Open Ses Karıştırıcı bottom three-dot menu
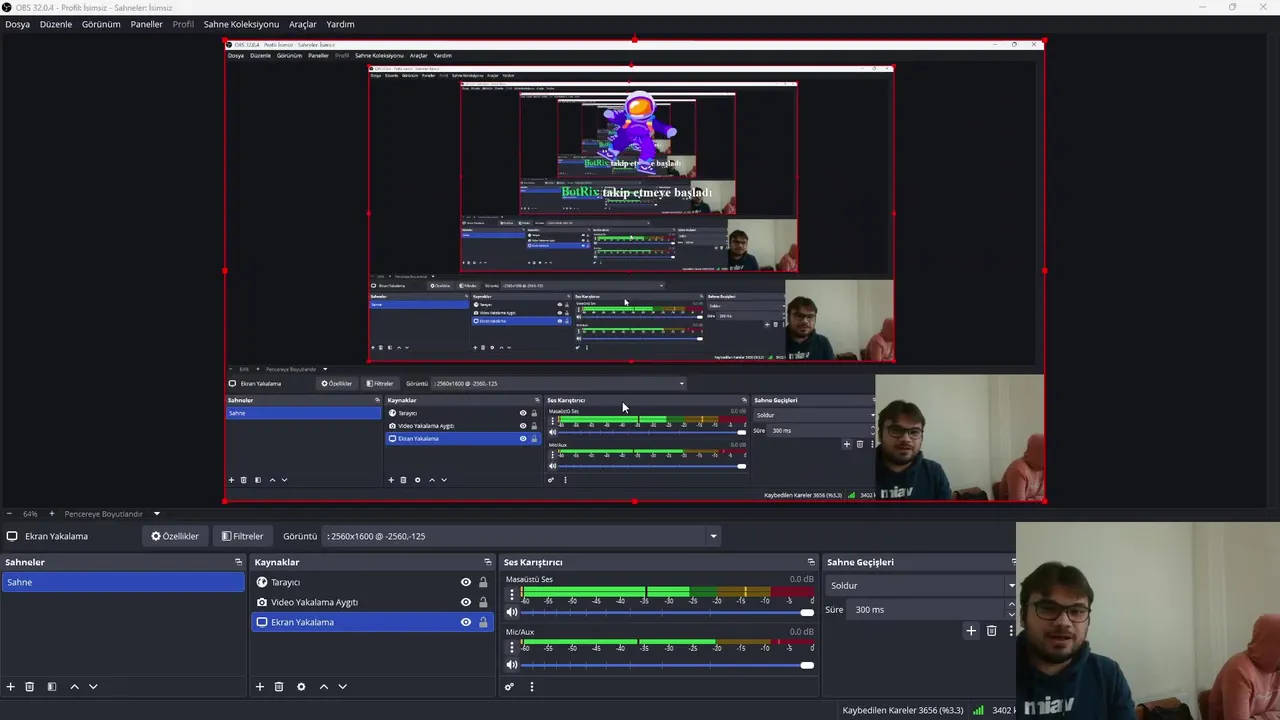This screenshot has width=1280, height=720. (x=532, y=687)
